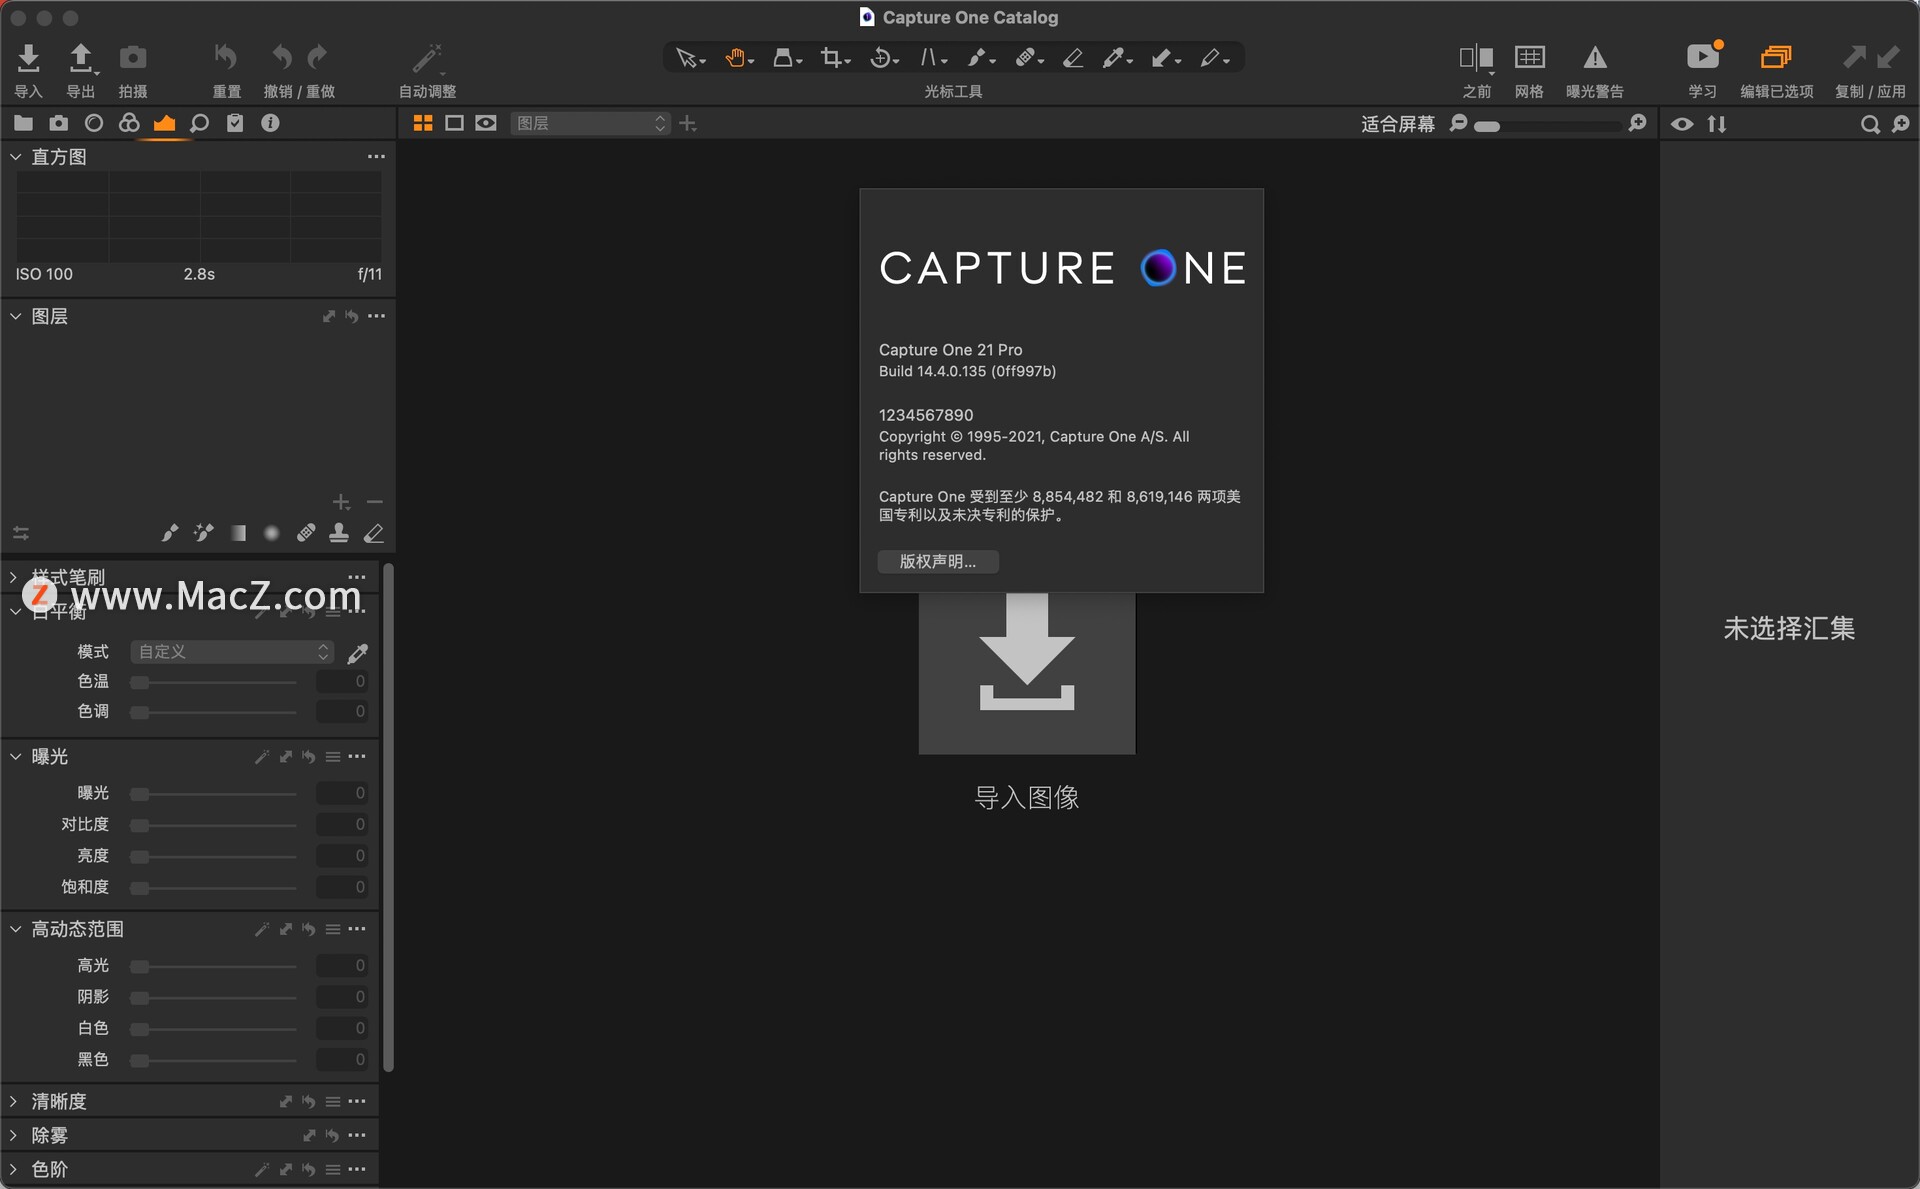The image size is (1920, 1189).
Task: Select the crop cursor tool
Action: pyautogui.click(x=835, y=58)
